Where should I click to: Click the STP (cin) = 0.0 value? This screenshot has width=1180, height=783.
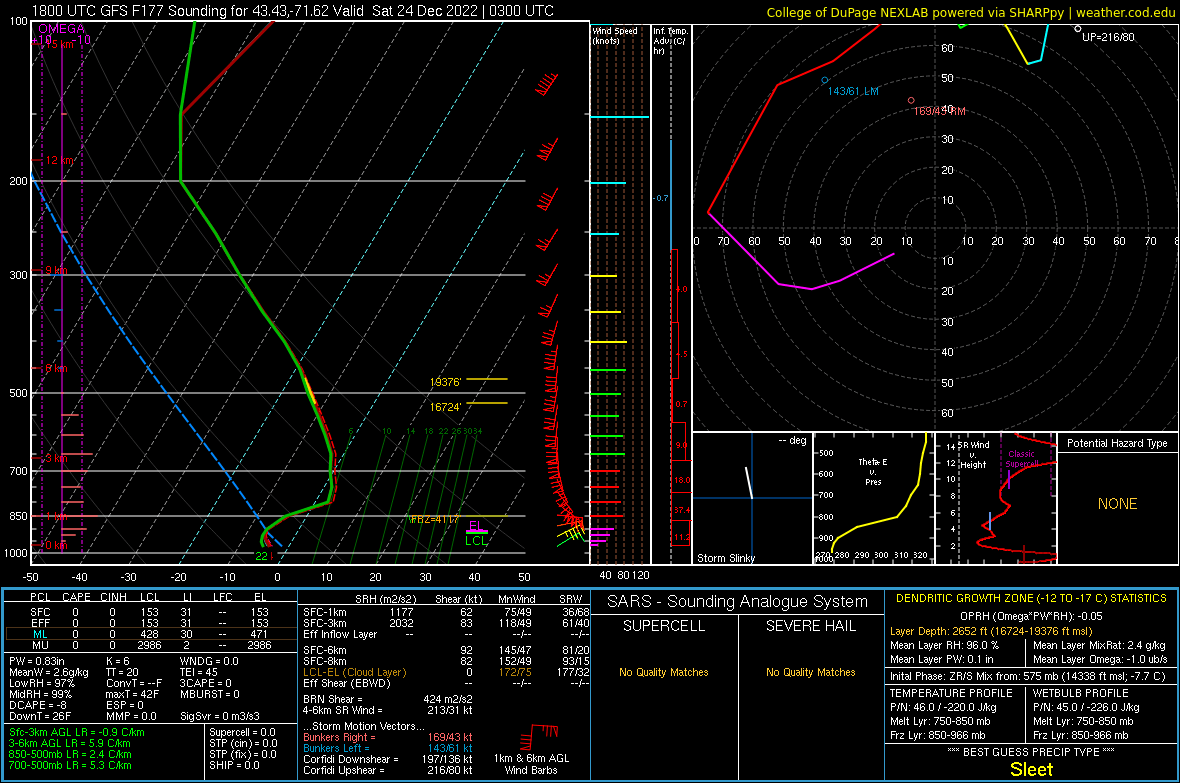click(x=243, y=743)
